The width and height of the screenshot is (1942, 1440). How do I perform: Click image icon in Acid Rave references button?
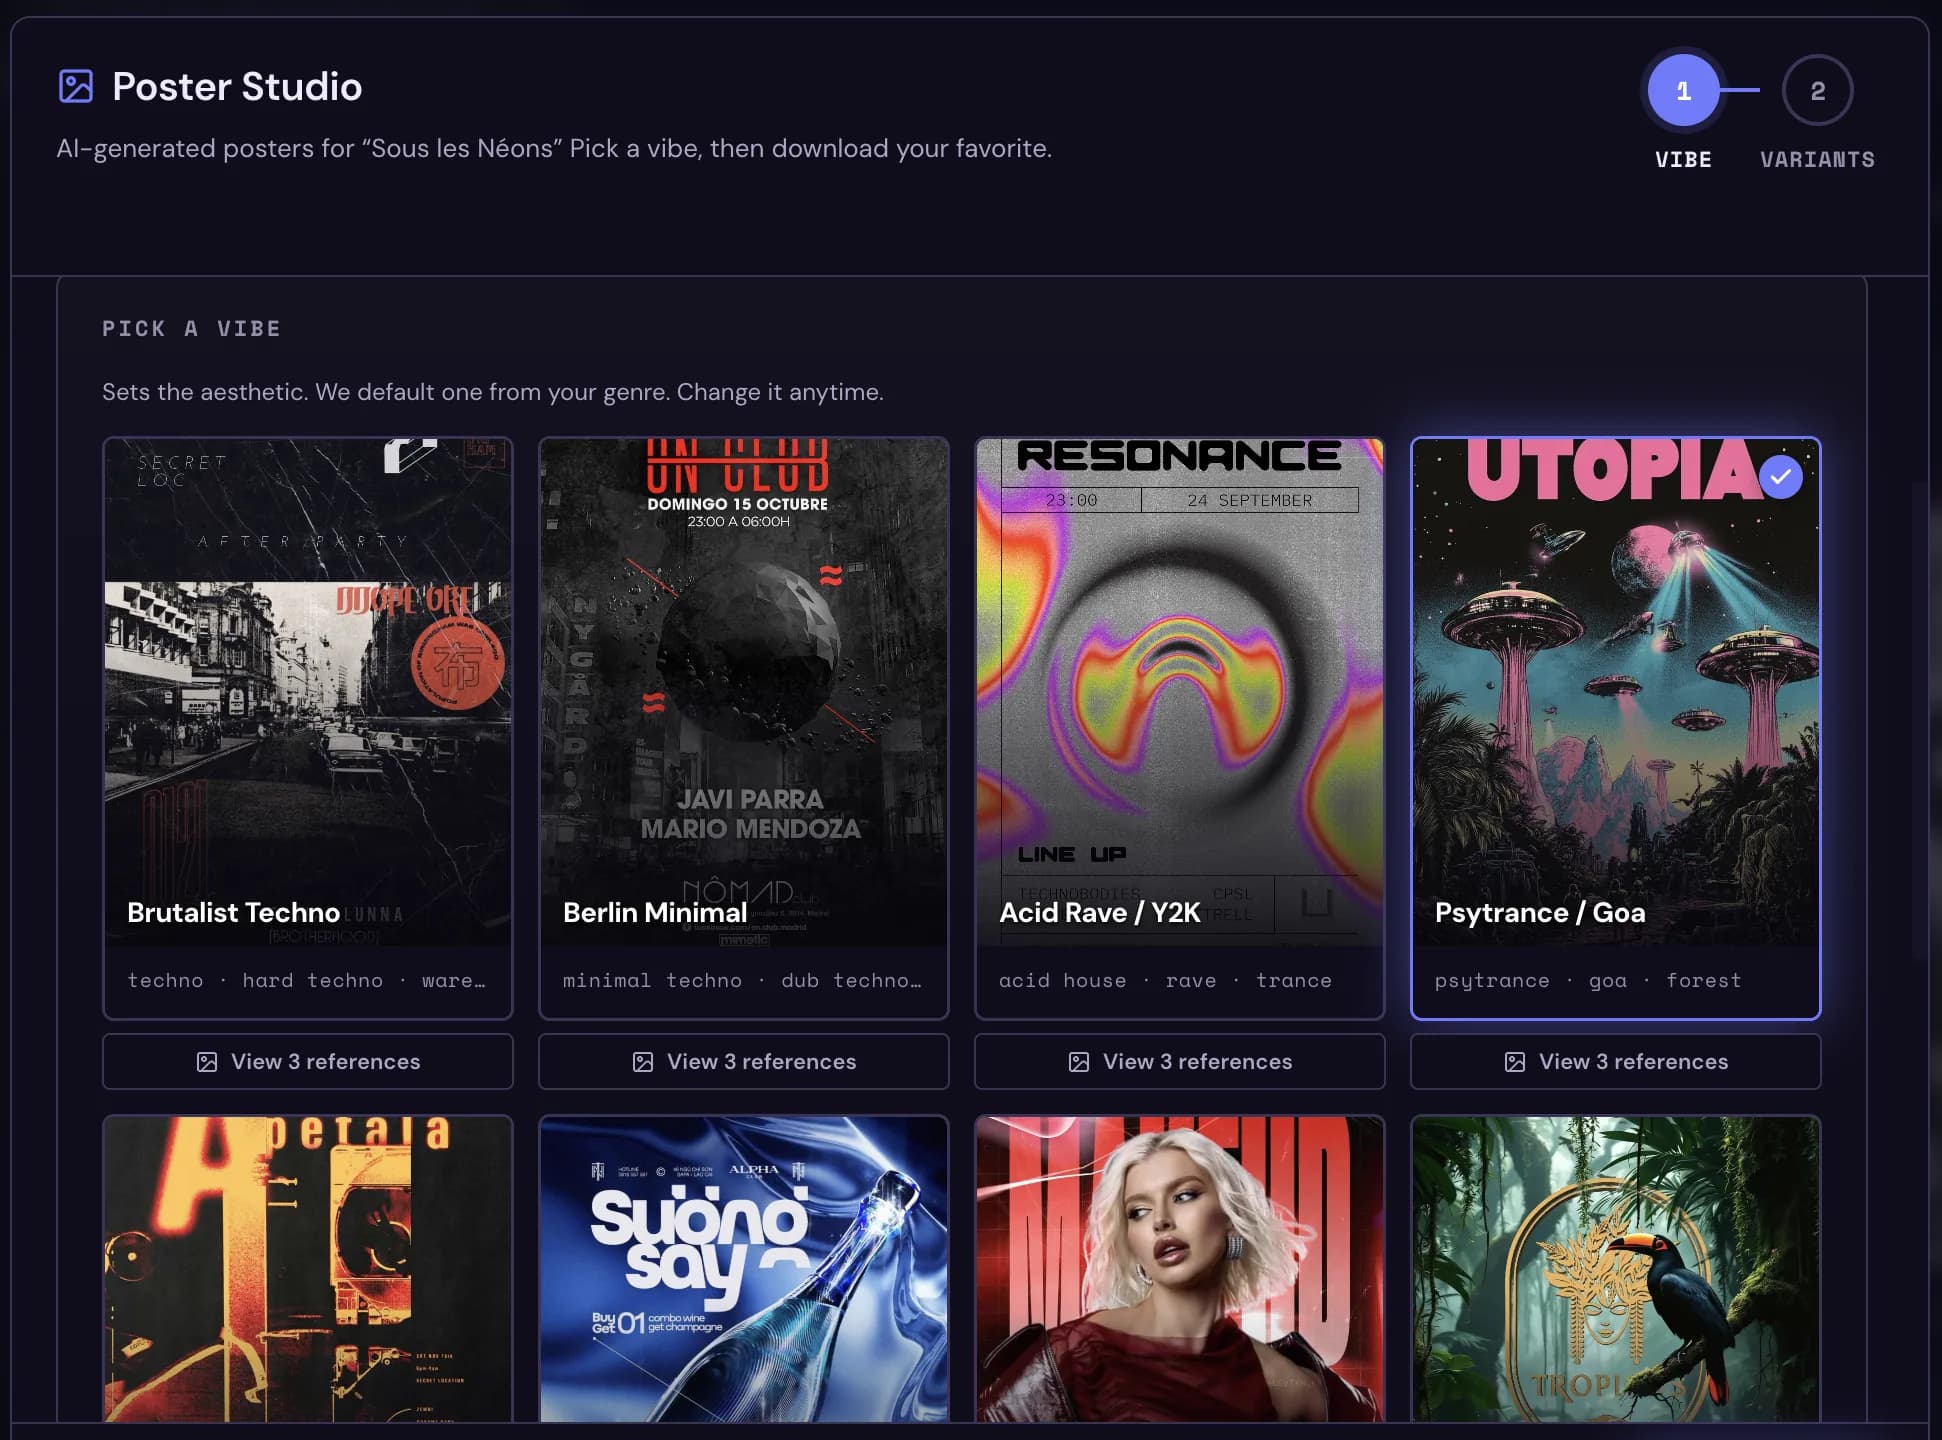(x=1079, y=1062)
